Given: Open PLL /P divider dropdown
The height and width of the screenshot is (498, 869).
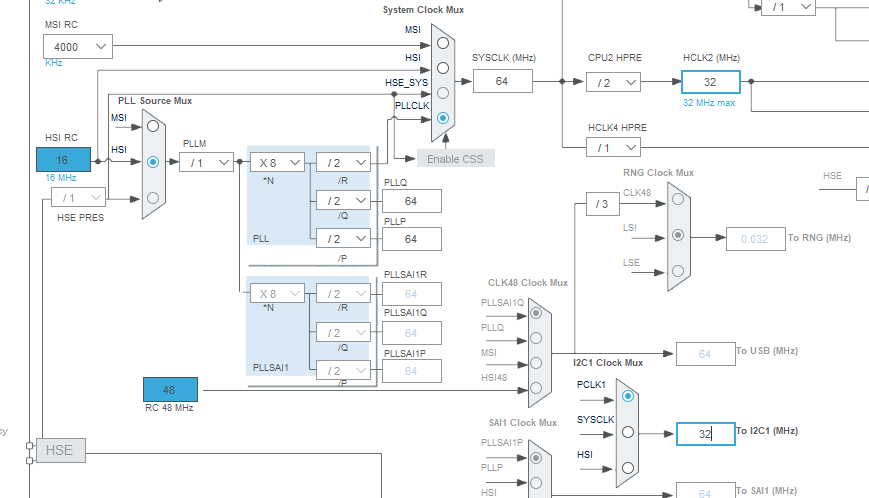Looking at the screenshot, I should pos(343,238).
